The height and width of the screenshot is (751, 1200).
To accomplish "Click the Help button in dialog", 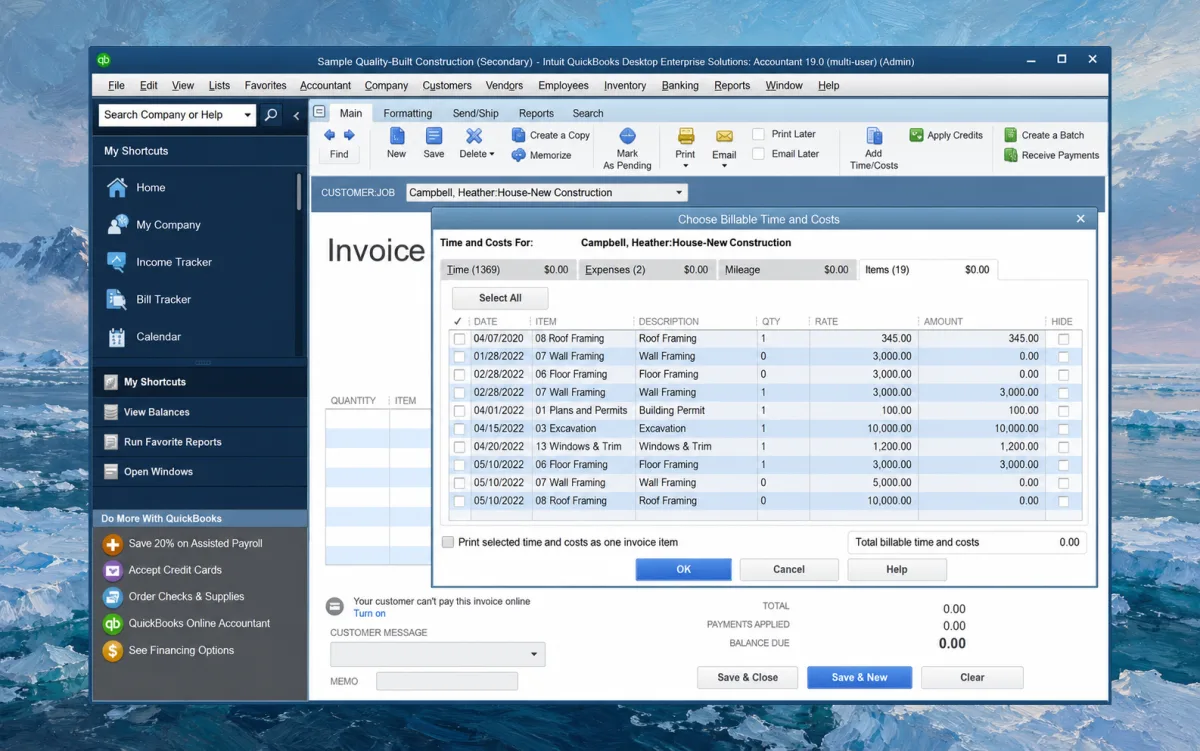I will point(897,569).
